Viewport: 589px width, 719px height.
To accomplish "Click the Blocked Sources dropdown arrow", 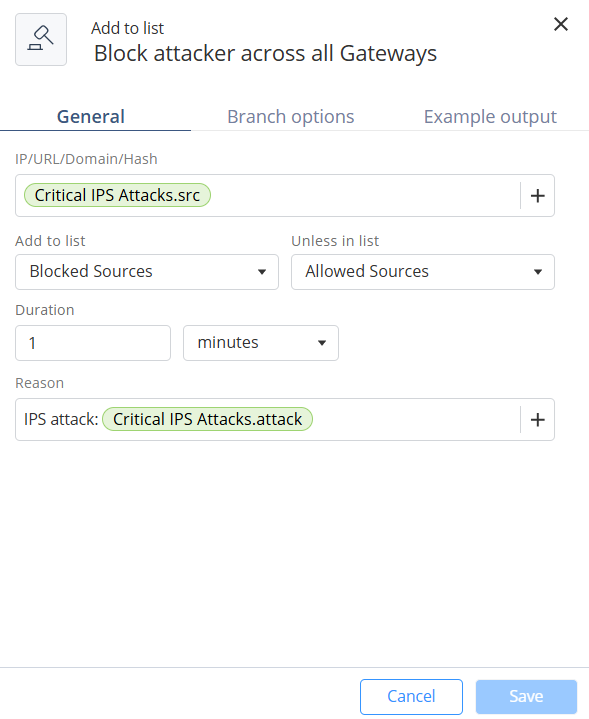I will 262,272.
